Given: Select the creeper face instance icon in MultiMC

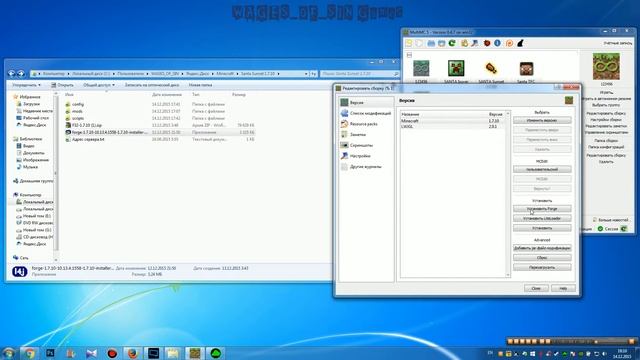Looking at the screenshot, I should click(456, 69).
